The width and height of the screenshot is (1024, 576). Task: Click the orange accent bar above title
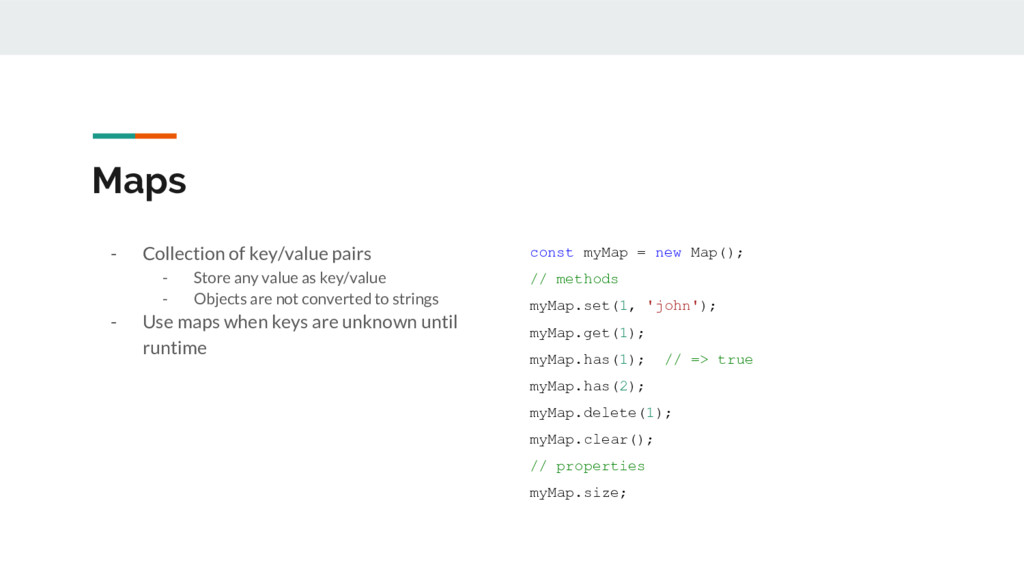156,136
